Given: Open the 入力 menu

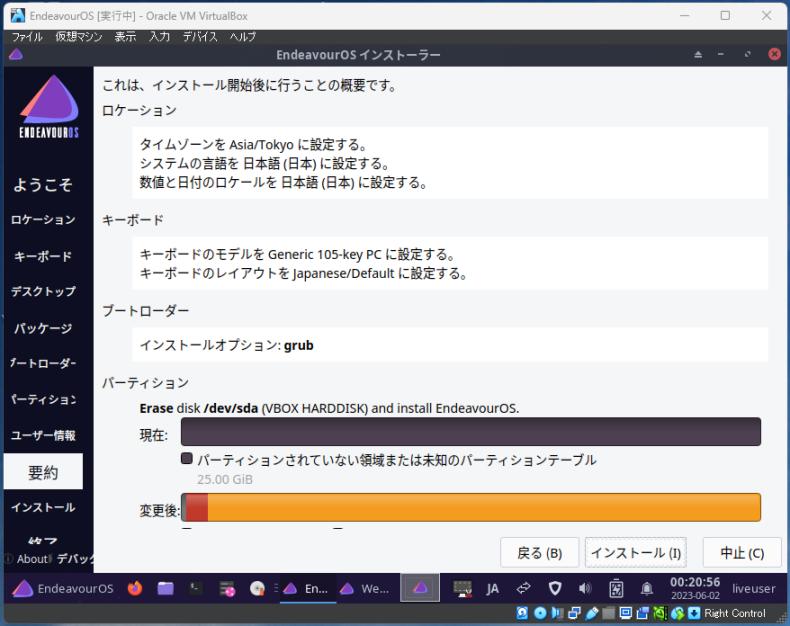Looking at the screenshot, I should tap(160, 37).
